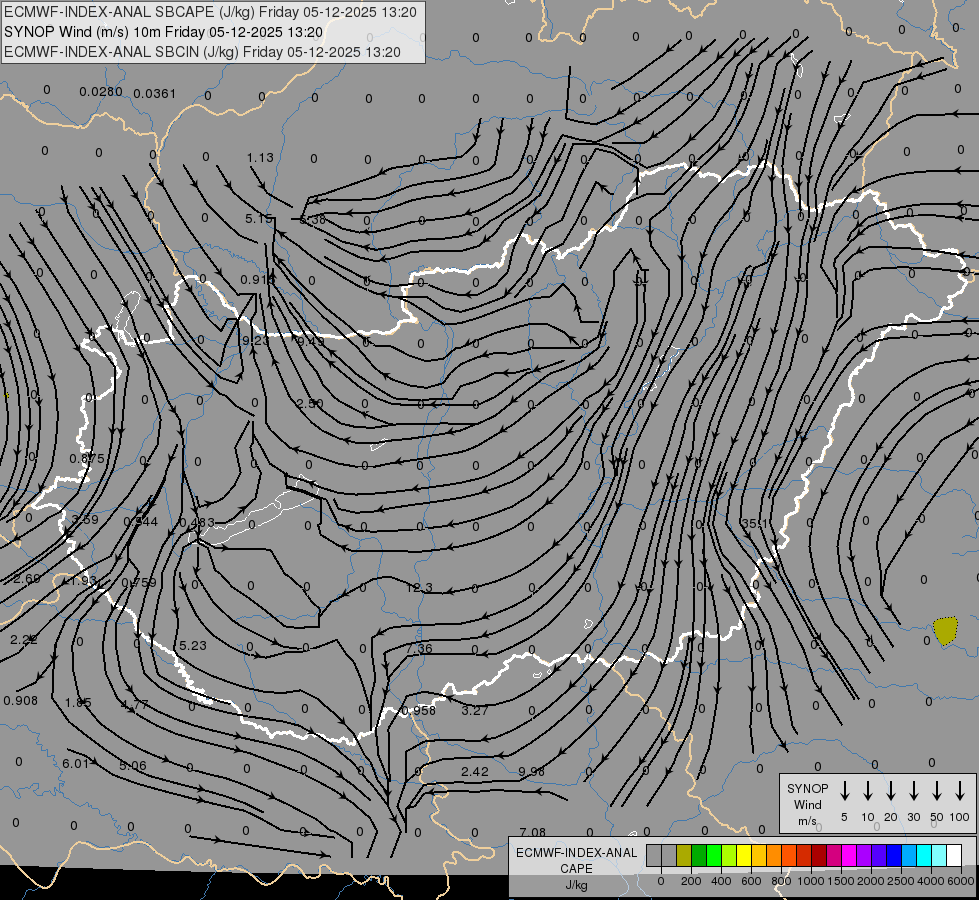979x900 pixels.
Task: Click the SYNOP Wind 10m title line
Action: tap(163, 32)
